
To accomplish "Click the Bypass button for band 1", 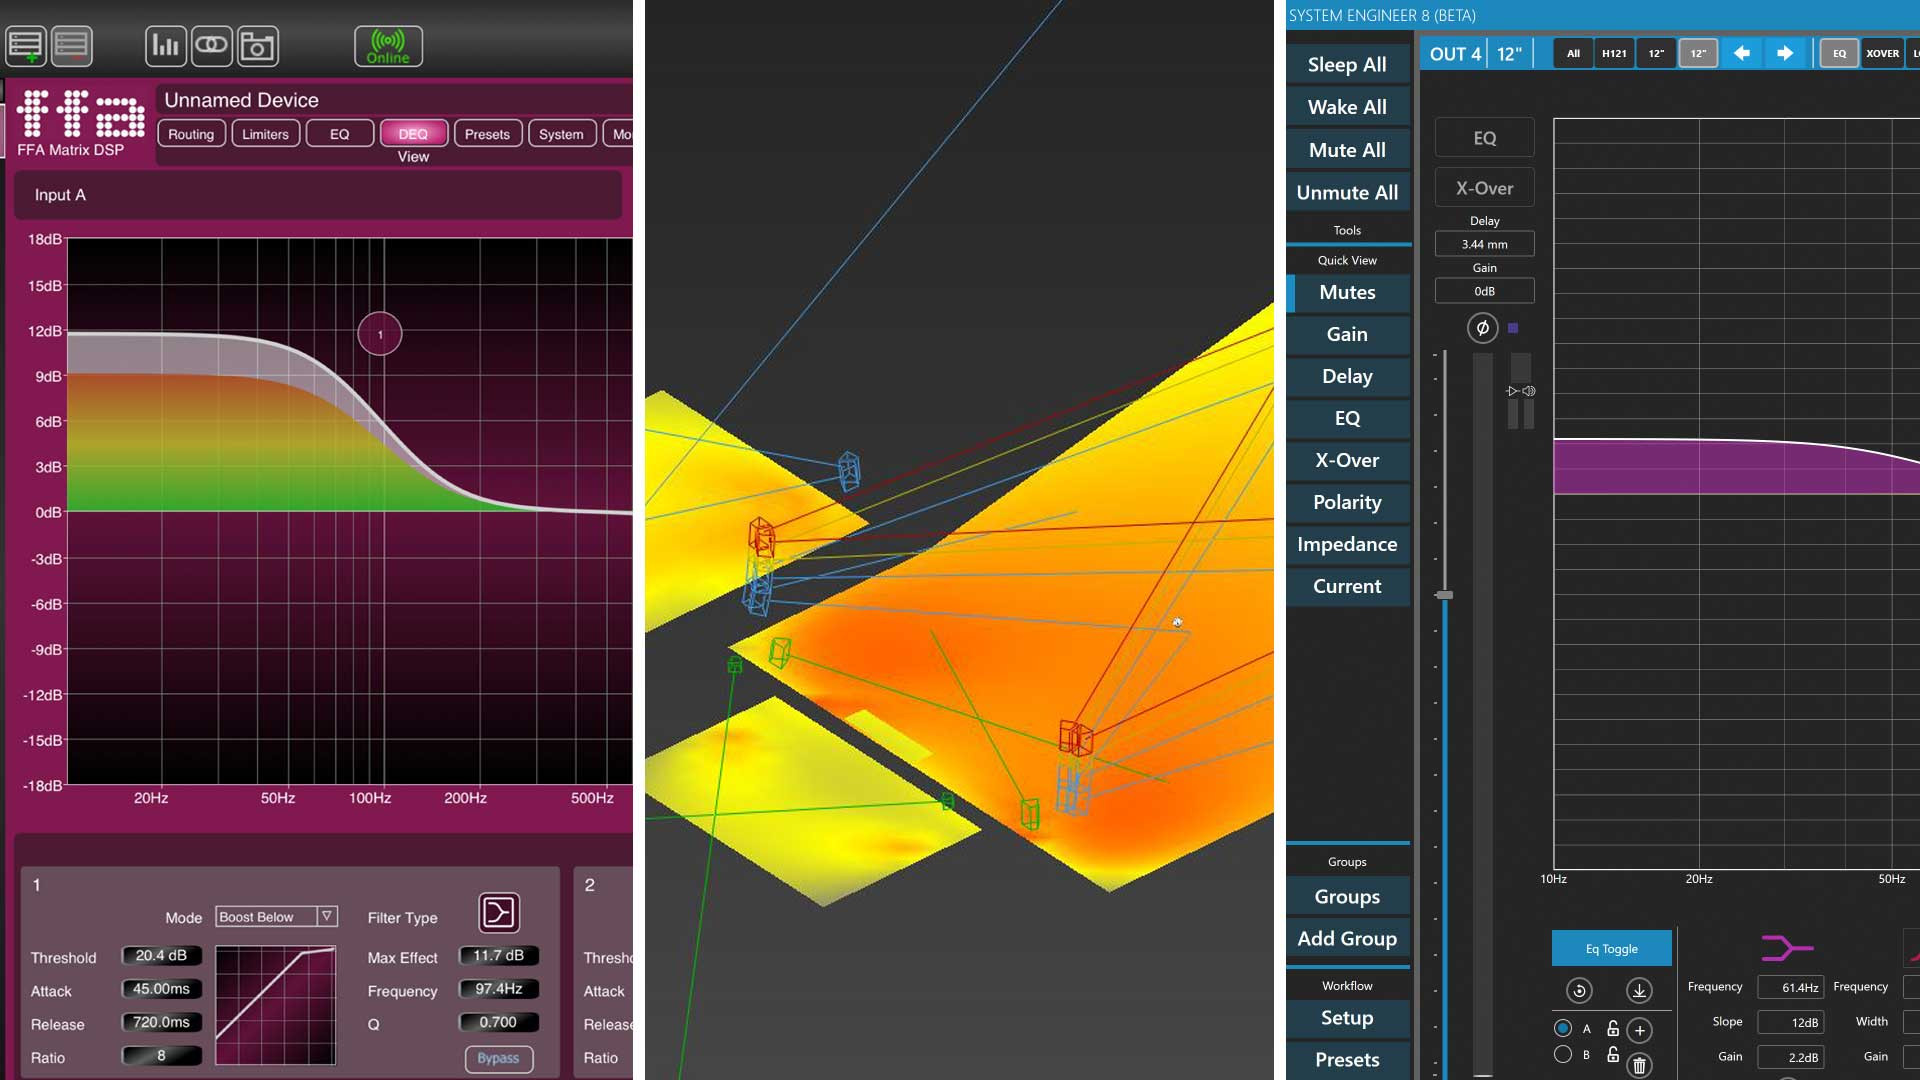I will click(498, 1058).
